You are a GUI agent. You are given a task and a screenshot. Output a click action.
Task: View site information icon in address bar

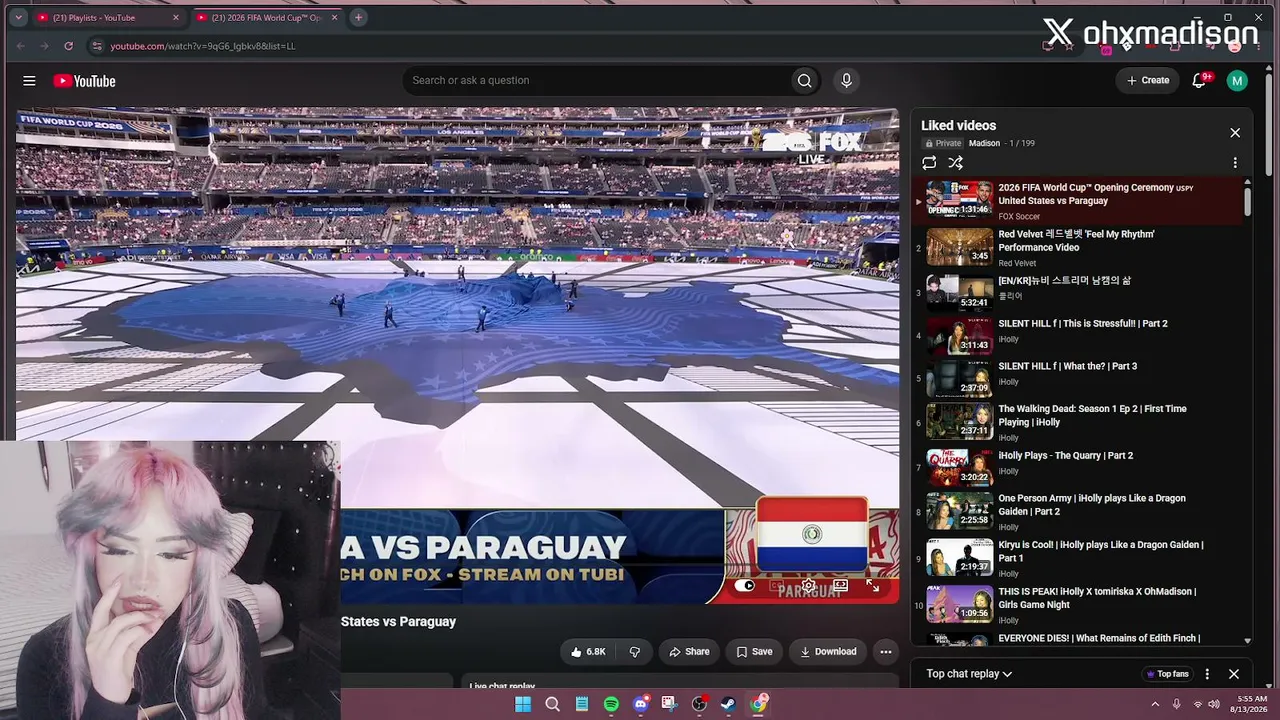(x=96, y=46)
